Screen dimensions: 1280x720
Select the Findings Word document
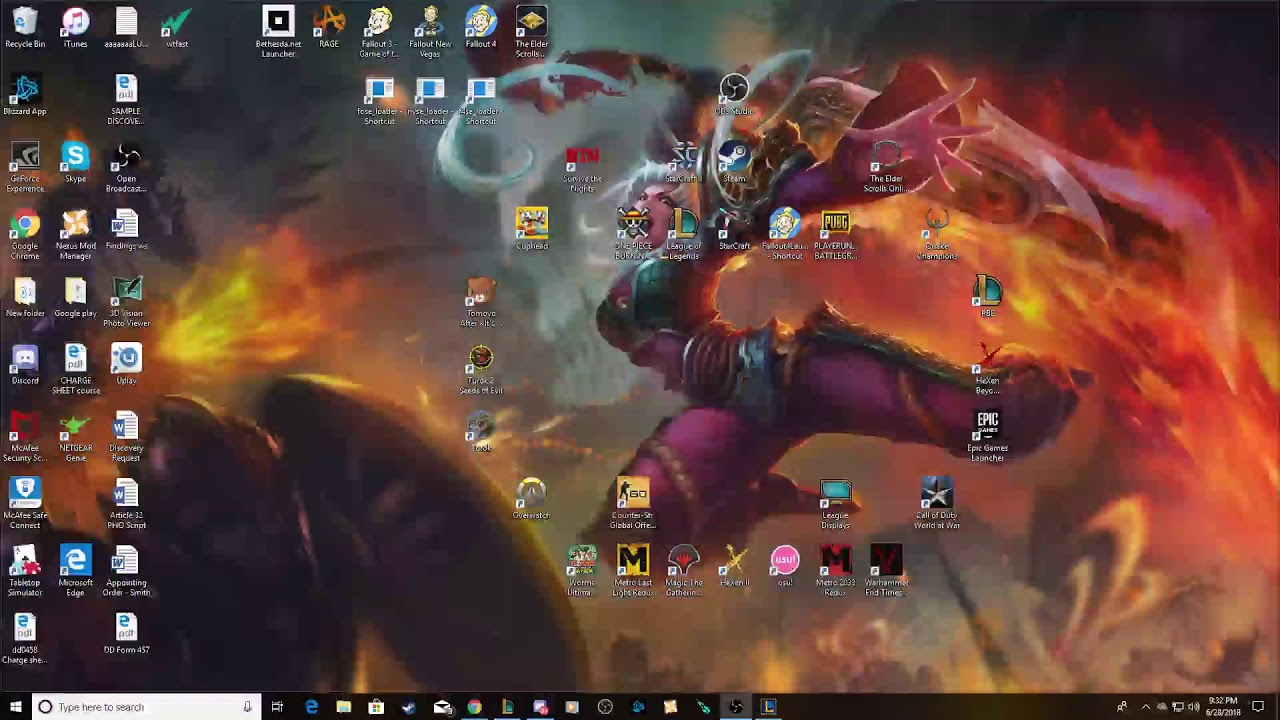pyautogui.click(x=126, y=230)
